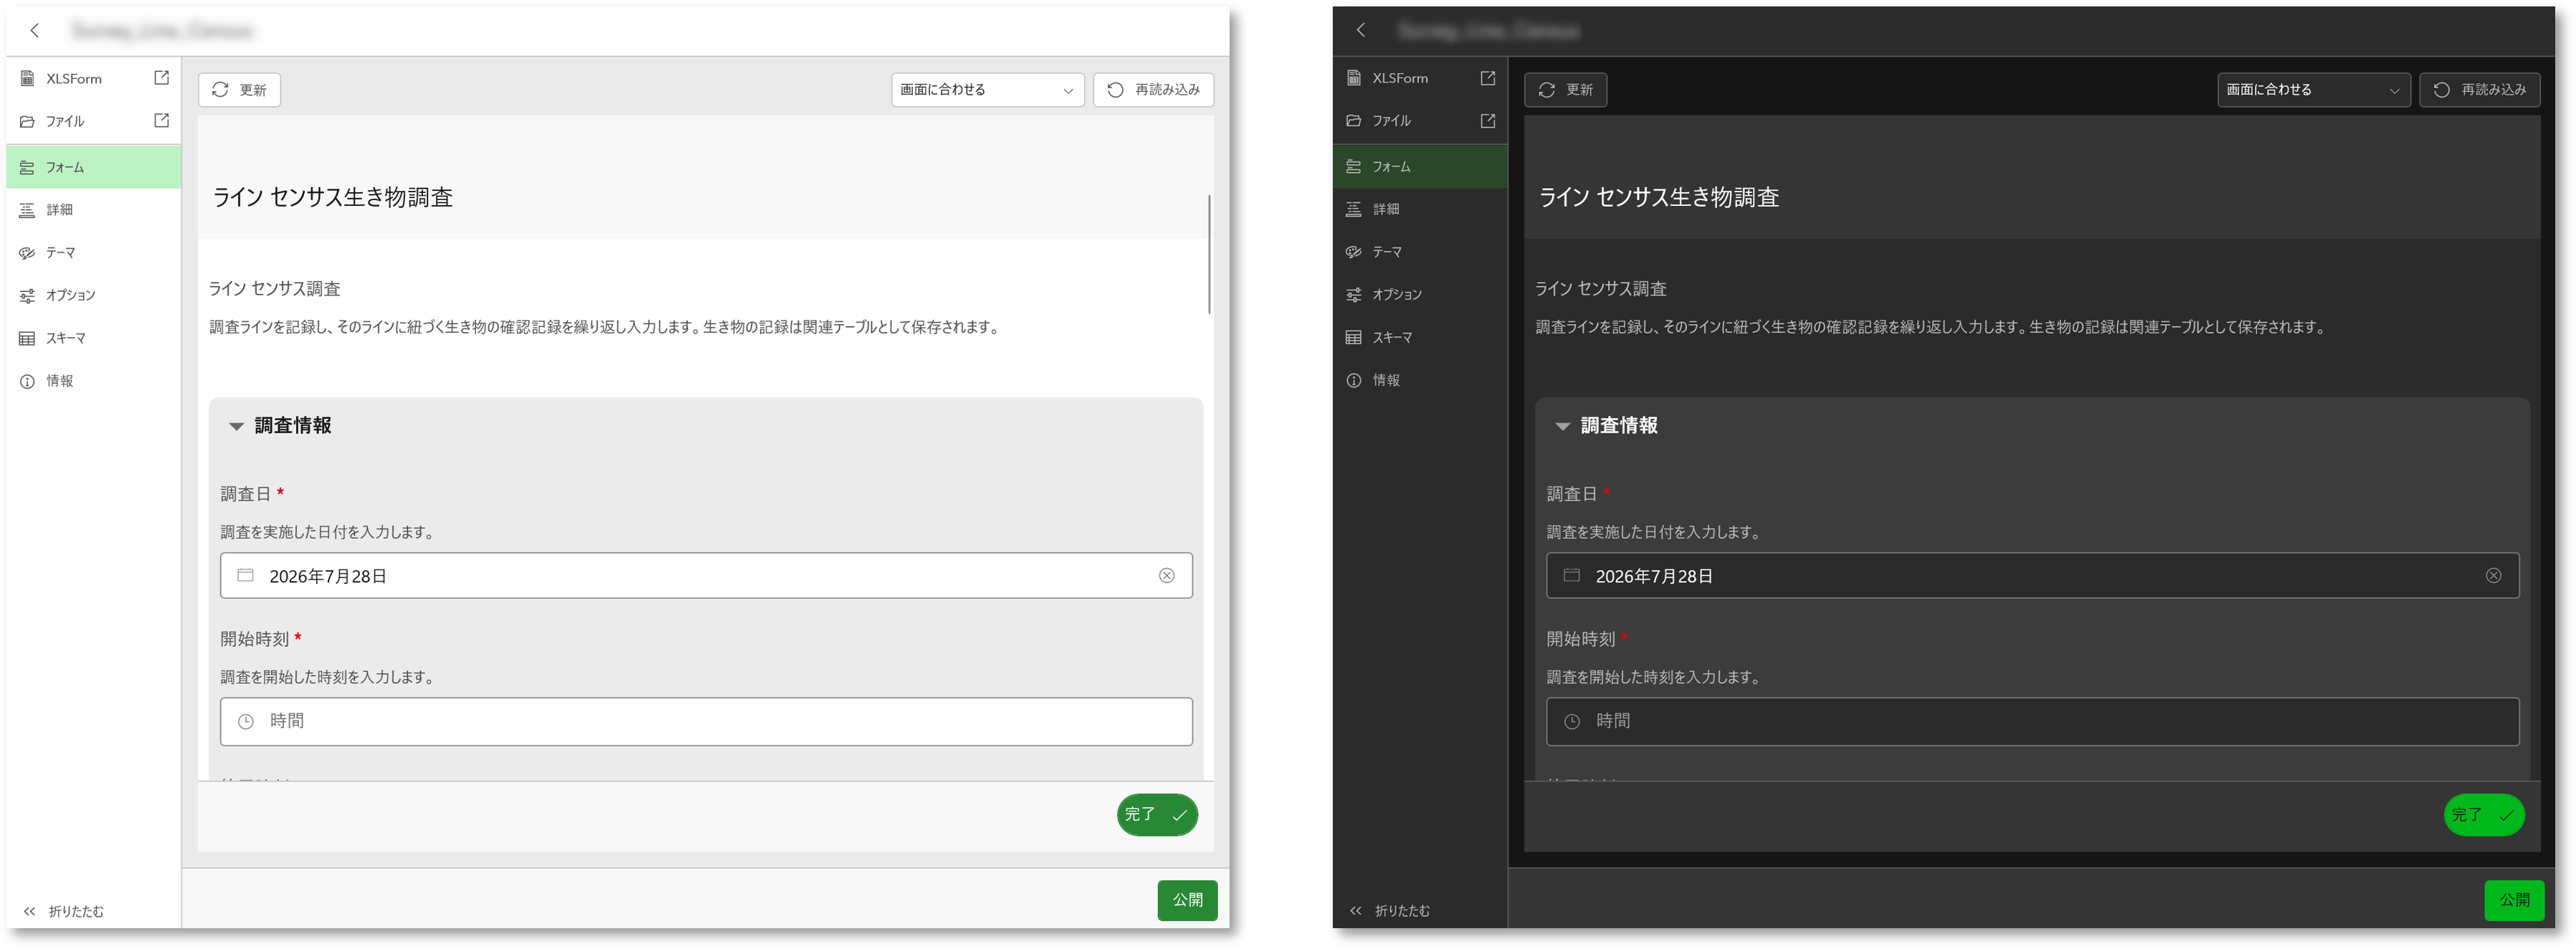Image resolution: width=2576 pixels, height=949 pixels.
Task: Select フォーム tab in the dark window
Action: coord(1420,167)
